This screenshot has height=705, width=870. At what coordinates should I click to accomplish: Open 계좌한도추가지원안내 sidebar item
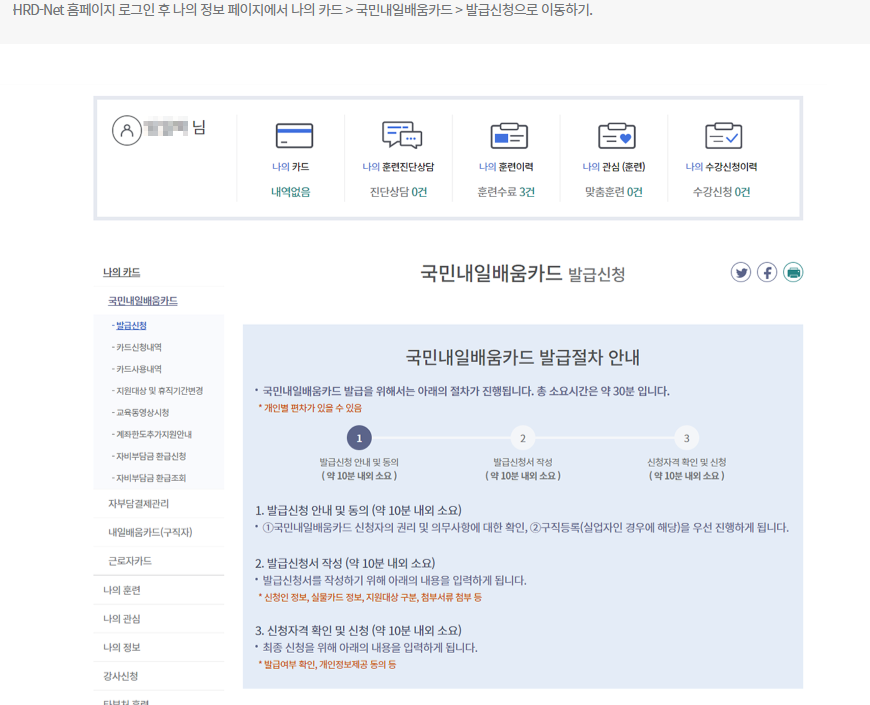pyautogui.click(x=154, y=434)
